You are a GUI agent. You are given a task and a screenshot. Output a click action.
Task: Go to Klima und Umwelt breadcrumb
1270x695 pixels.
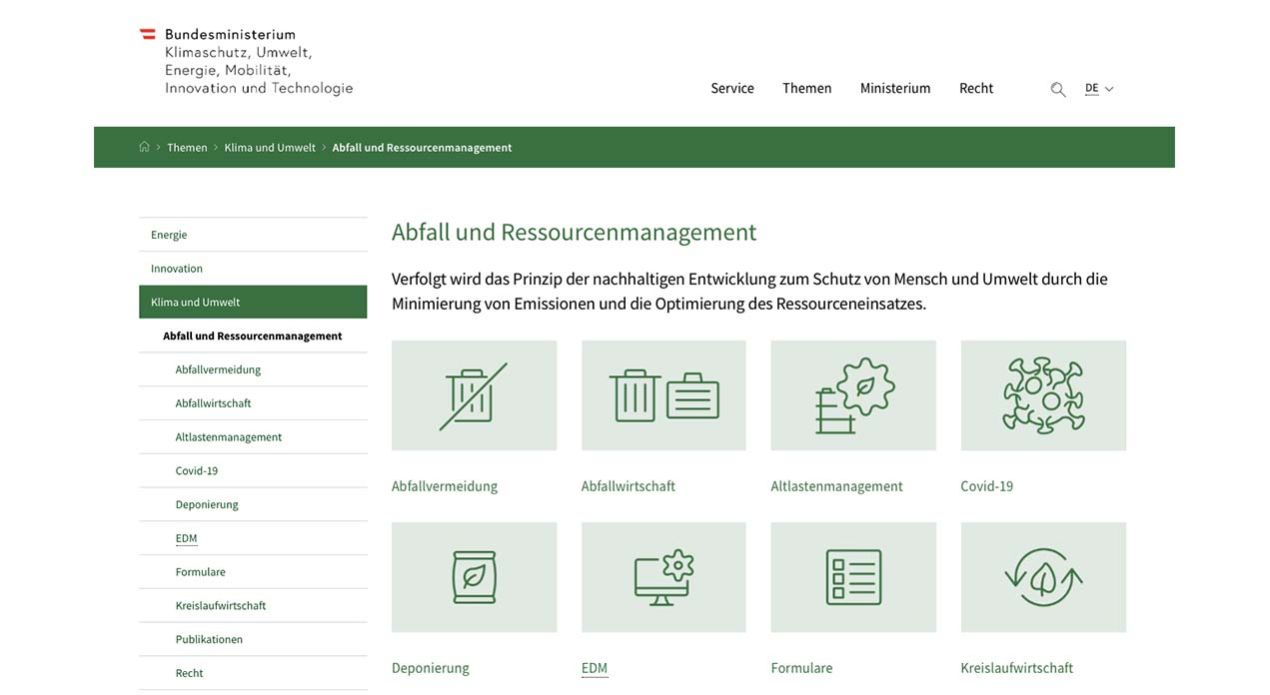pos(270,147)
